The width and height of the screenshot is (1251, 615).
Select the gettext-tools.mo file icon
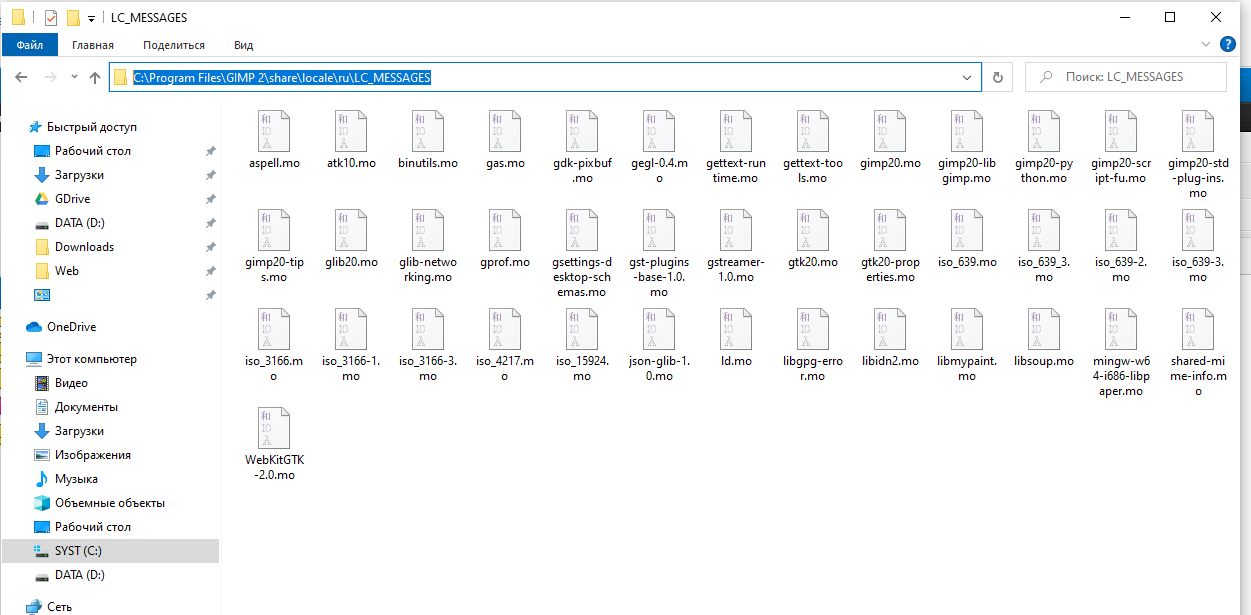point(813,130)
